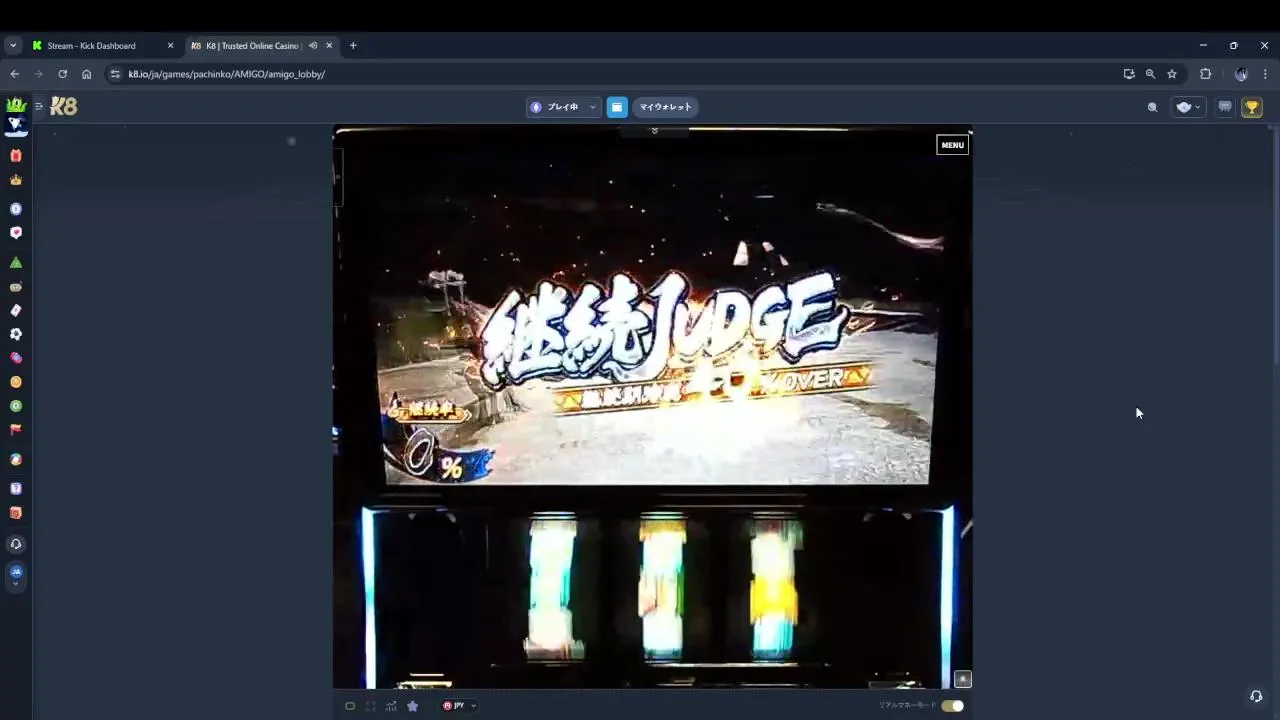Select the green triangle sidebar icon

pyautogui.click(x=16, y=262)
